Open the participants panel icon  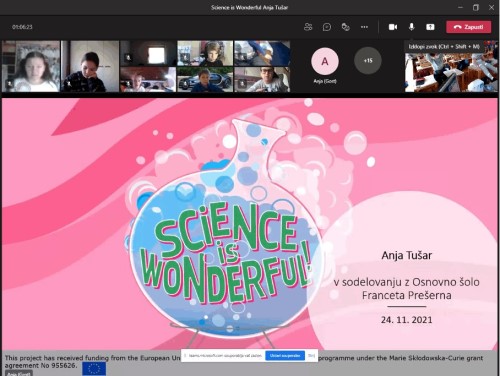tap(308, 27)
